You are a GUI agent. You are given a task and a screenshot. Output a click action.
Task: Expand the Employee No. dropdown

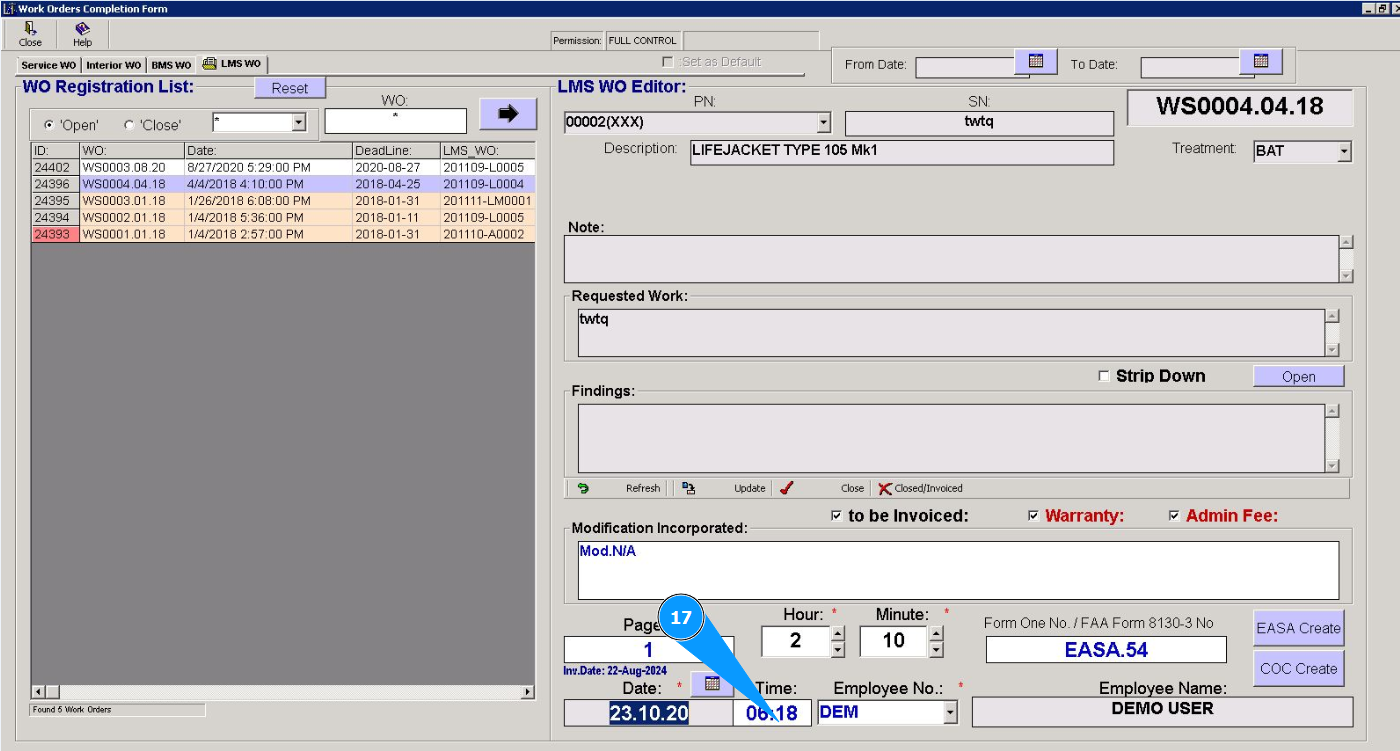[950, 713]
